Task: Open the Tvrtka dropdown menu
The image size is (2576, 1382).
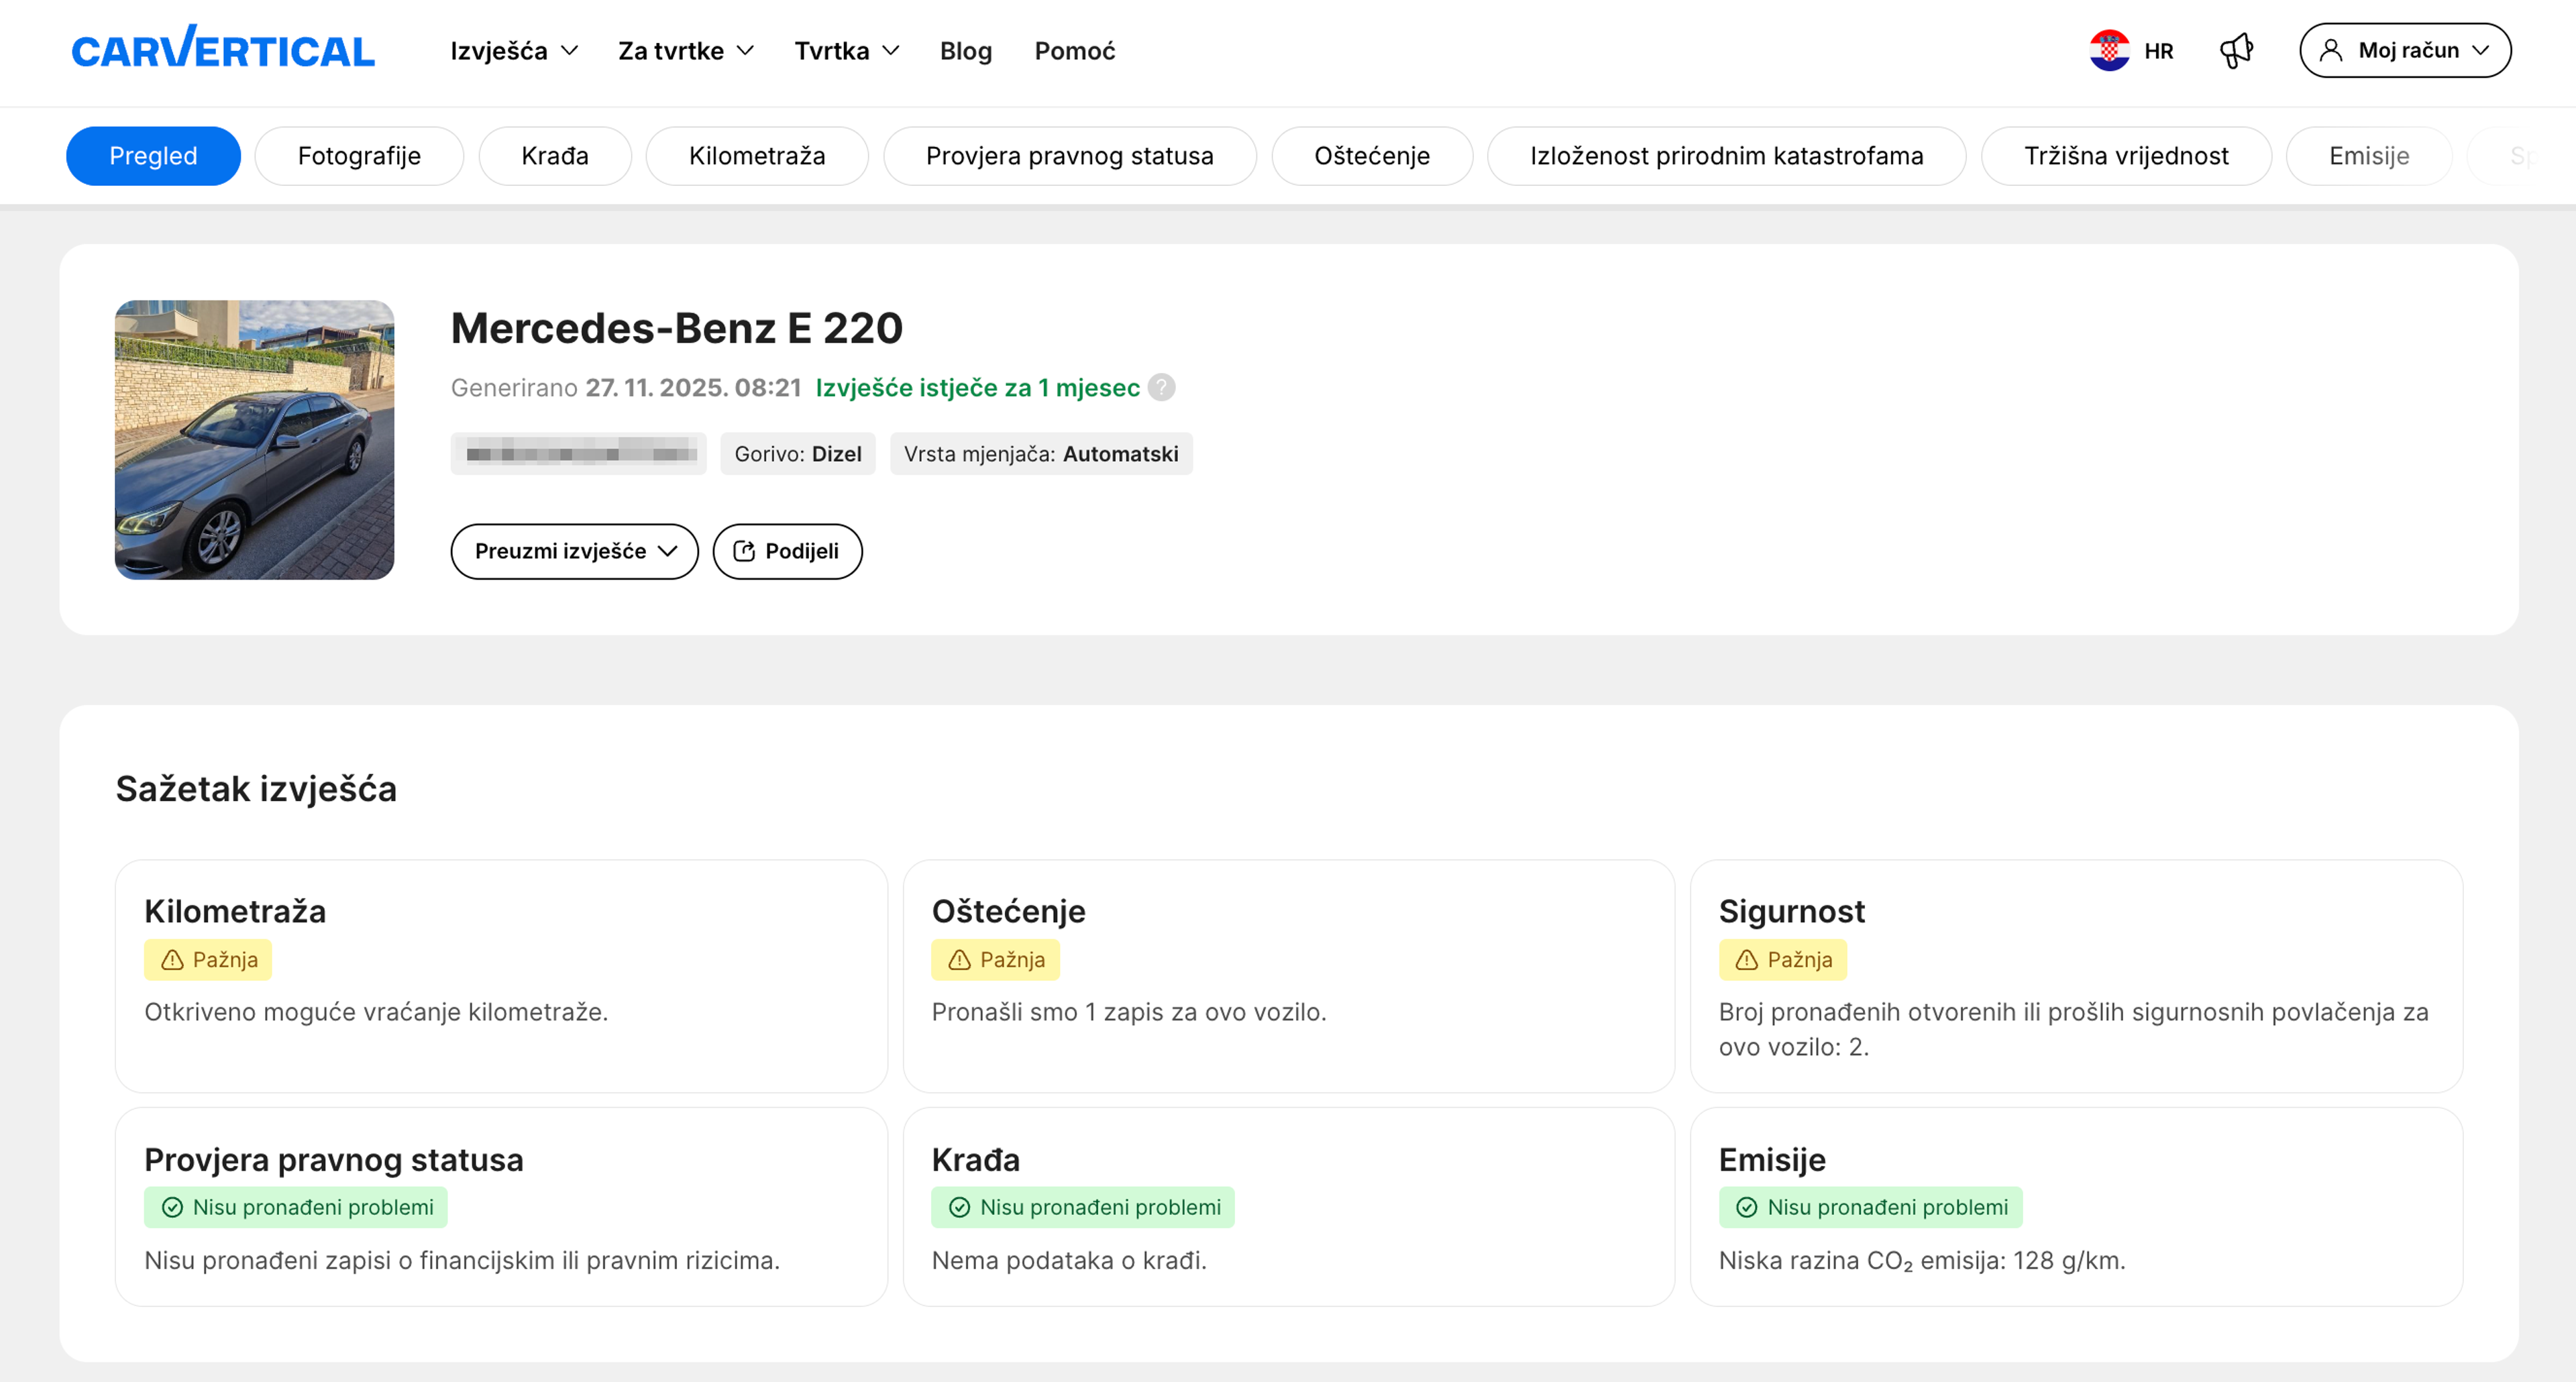Action: [x=846, y=51]
